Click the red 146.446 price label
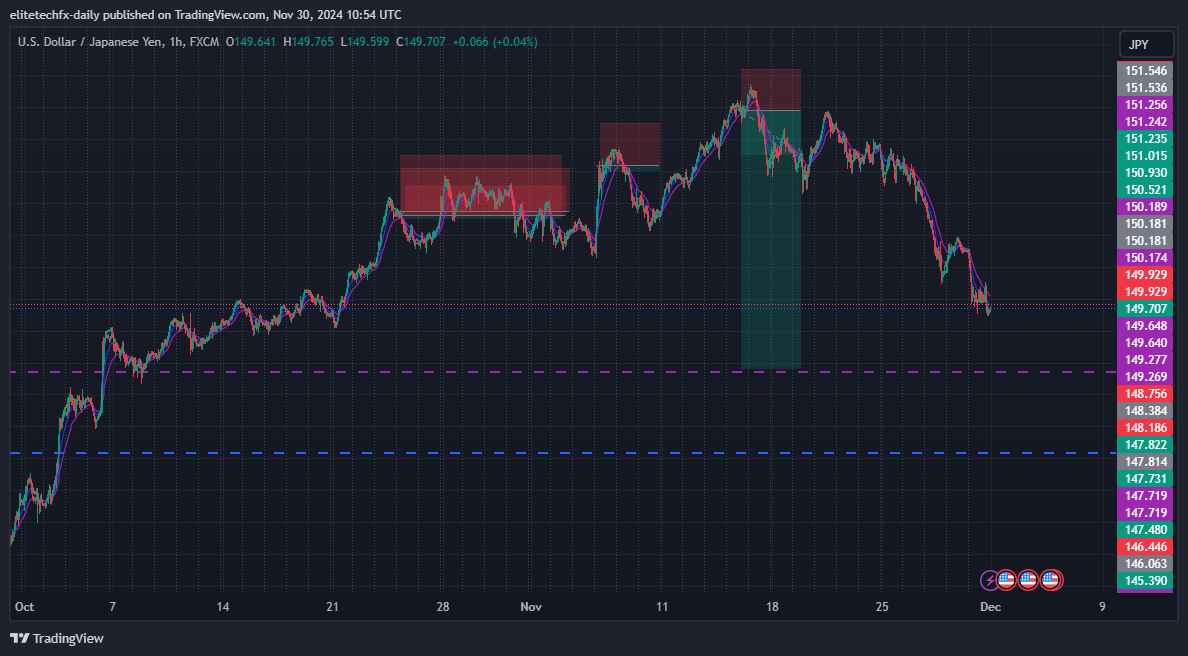1188x656 pixels. pos(1145,547)
